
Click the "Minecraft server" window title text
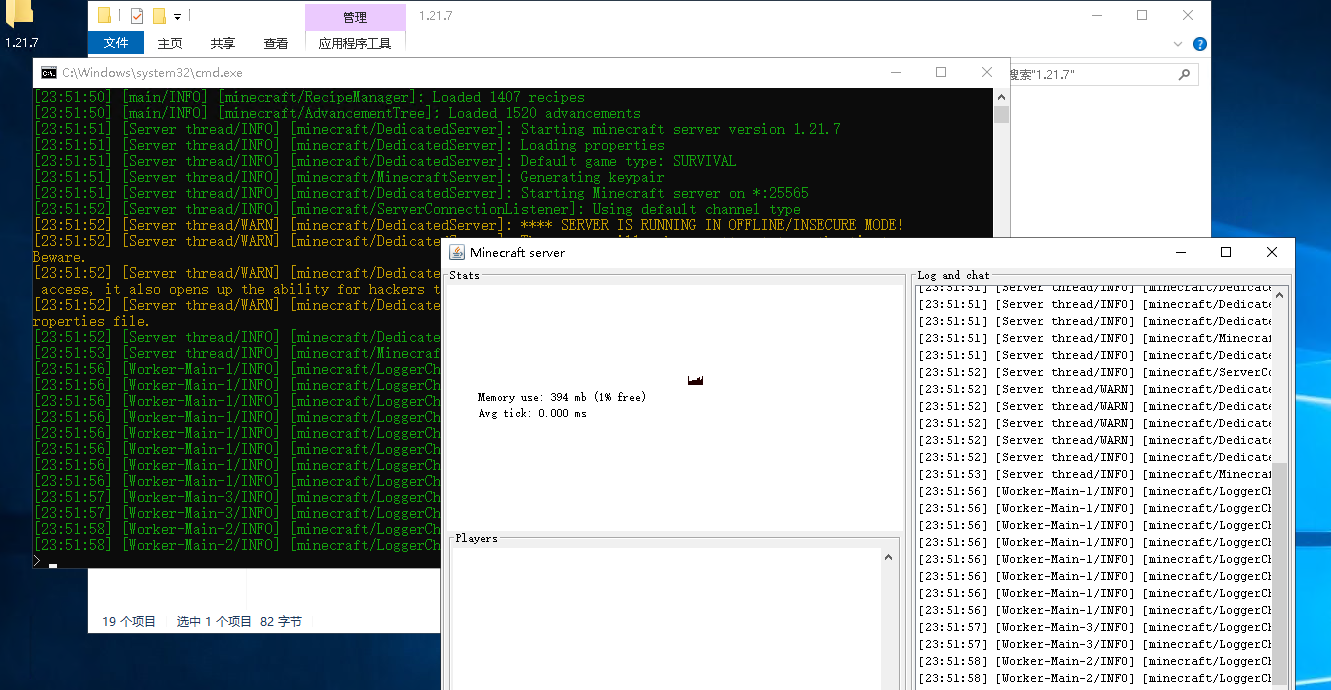pyautogui.click(x=517, y=252)
